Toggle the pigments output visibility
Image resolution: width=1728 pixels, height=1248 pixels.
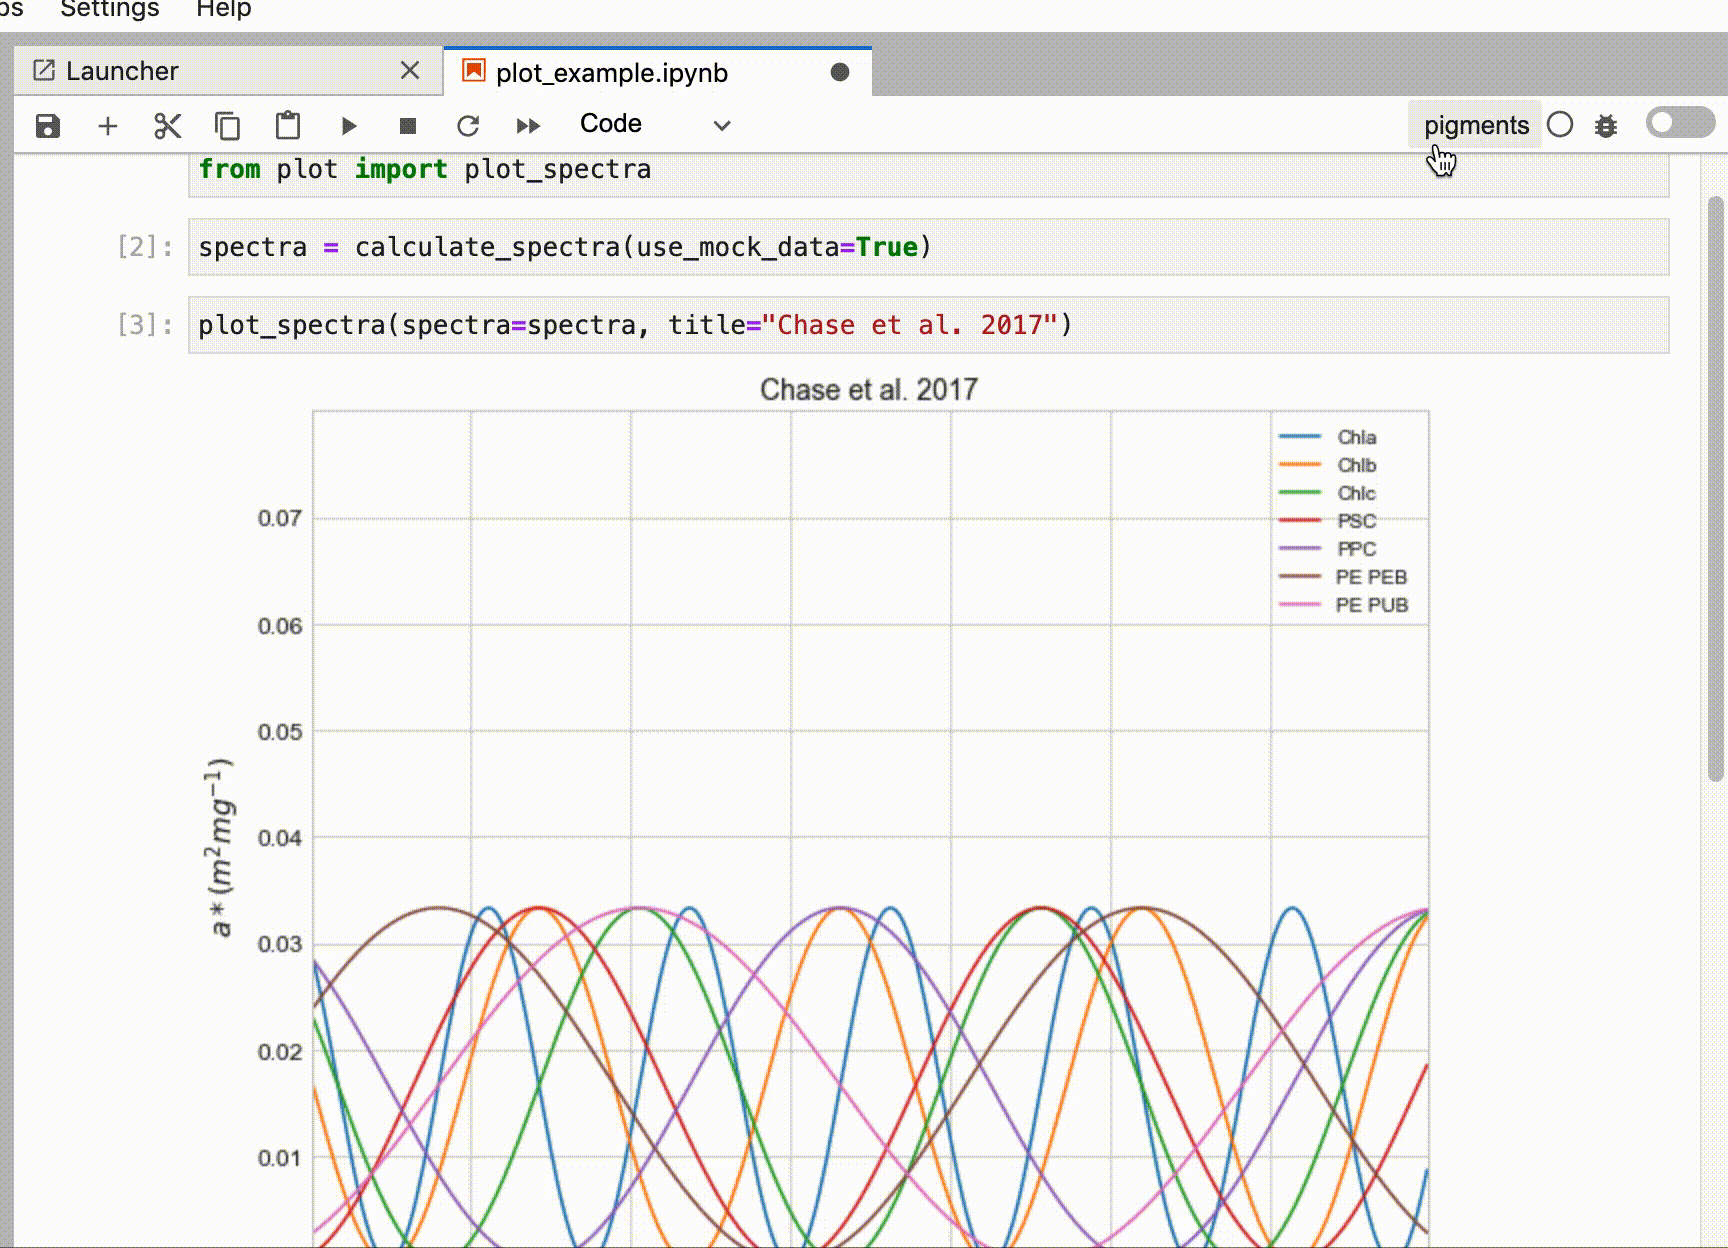[1475, 124]
